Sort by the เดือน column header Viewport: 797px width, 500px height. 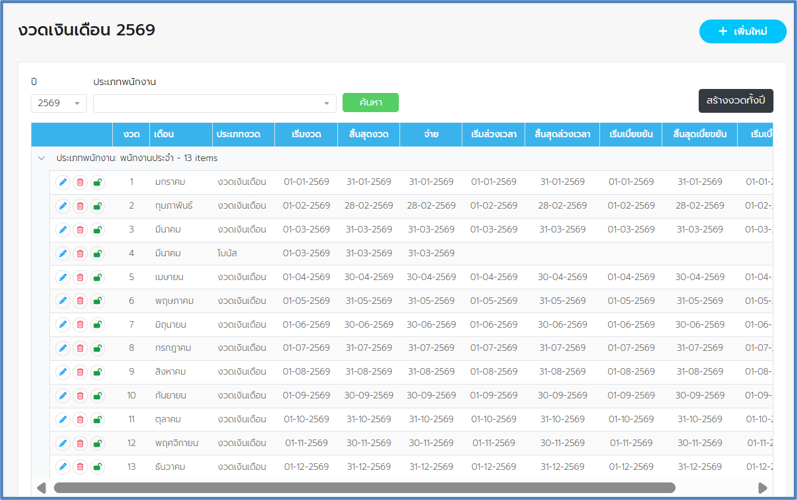[180, 134]
